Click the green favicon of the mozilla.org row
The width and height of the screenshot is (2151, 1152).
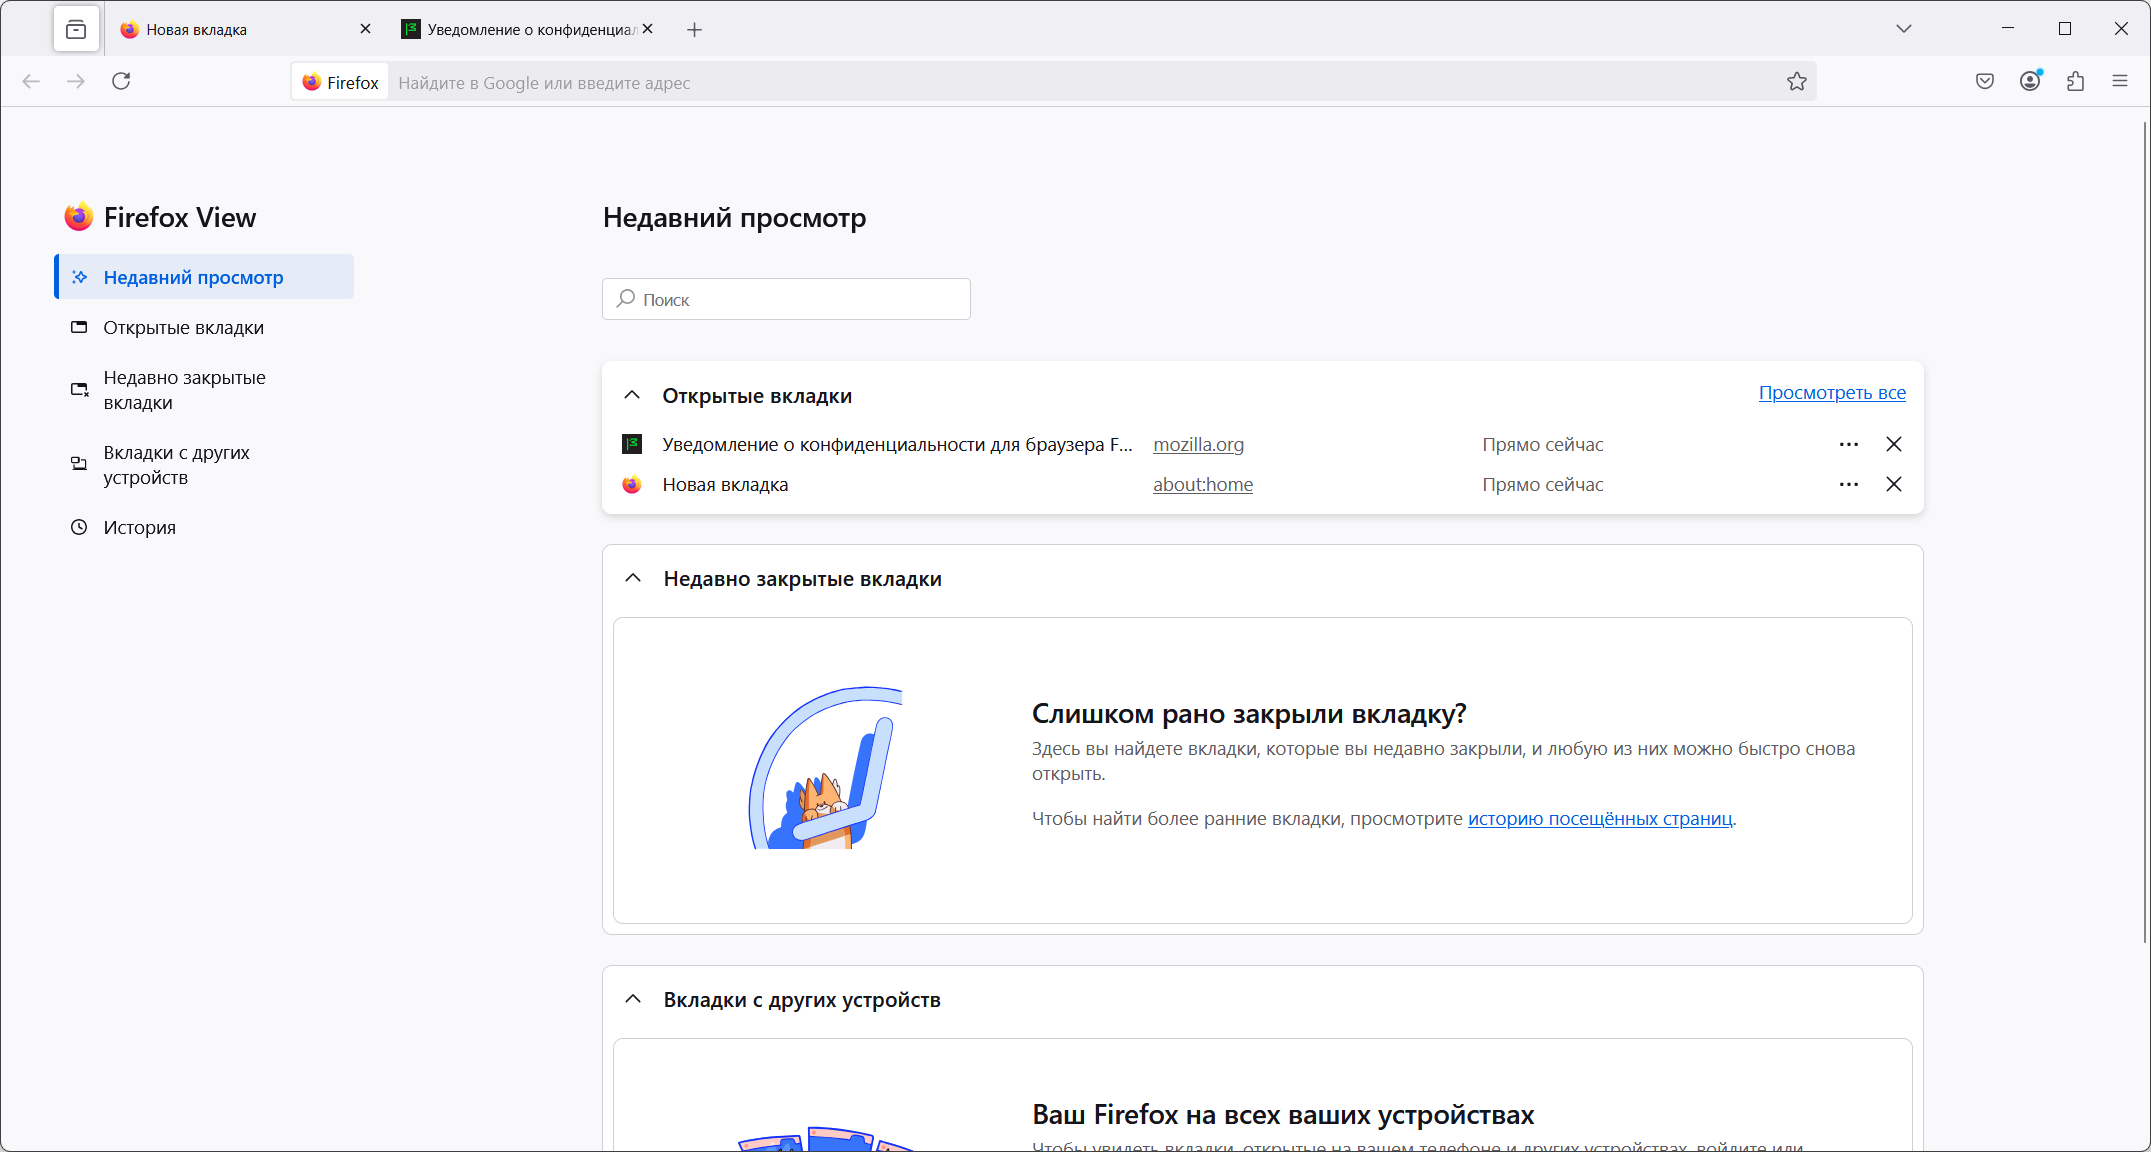(x=632, y=444)
